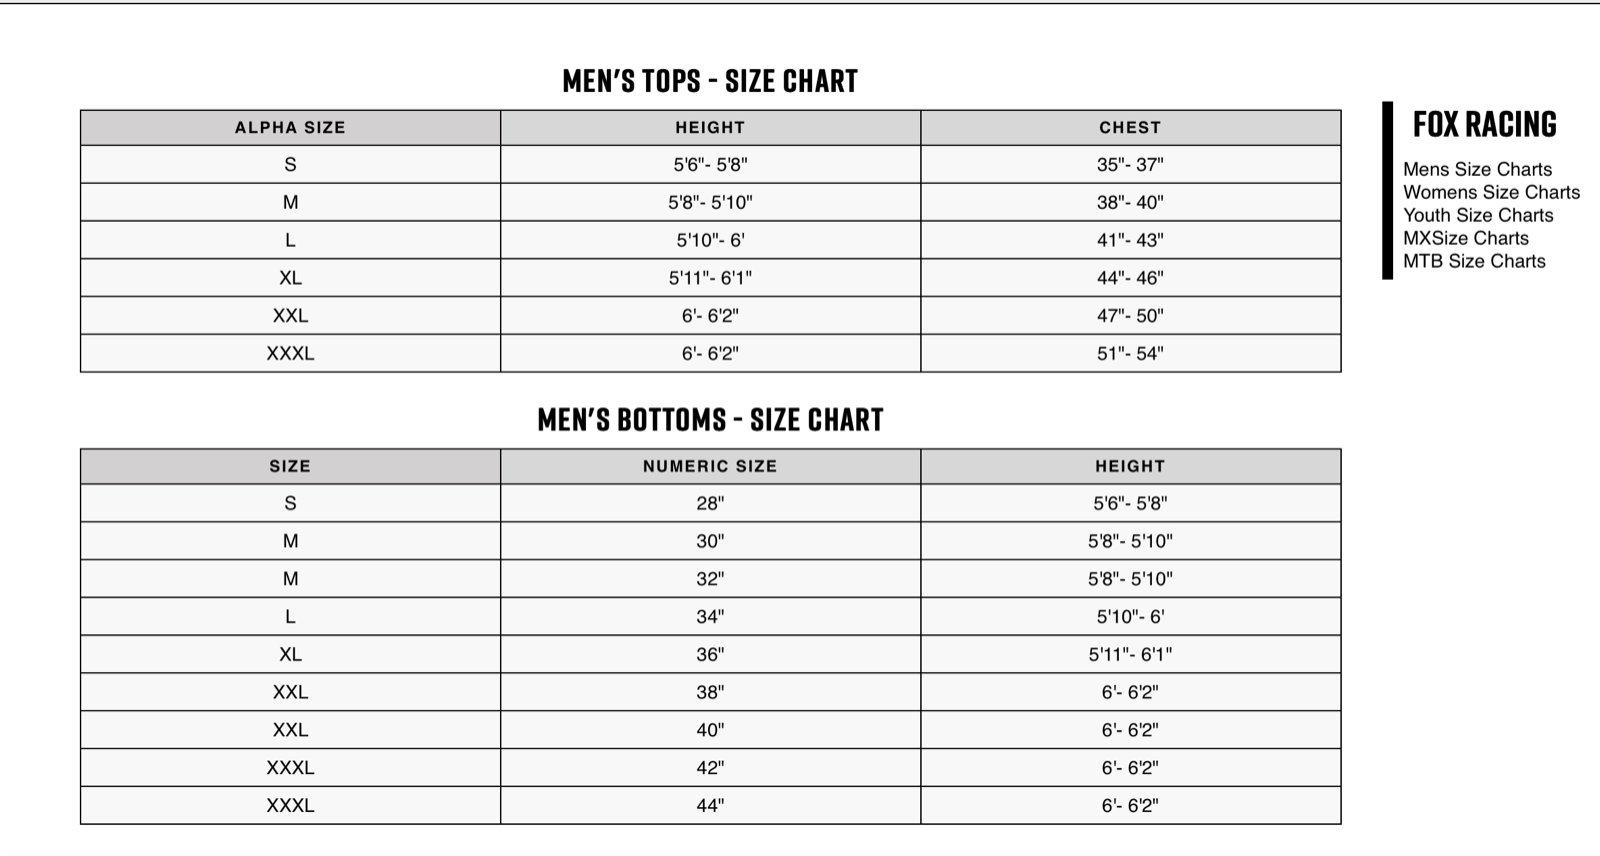This screenshot has height=856, width=1600.
Task: Open the MXSize Charts link
Action: (x=1465, y=238)
